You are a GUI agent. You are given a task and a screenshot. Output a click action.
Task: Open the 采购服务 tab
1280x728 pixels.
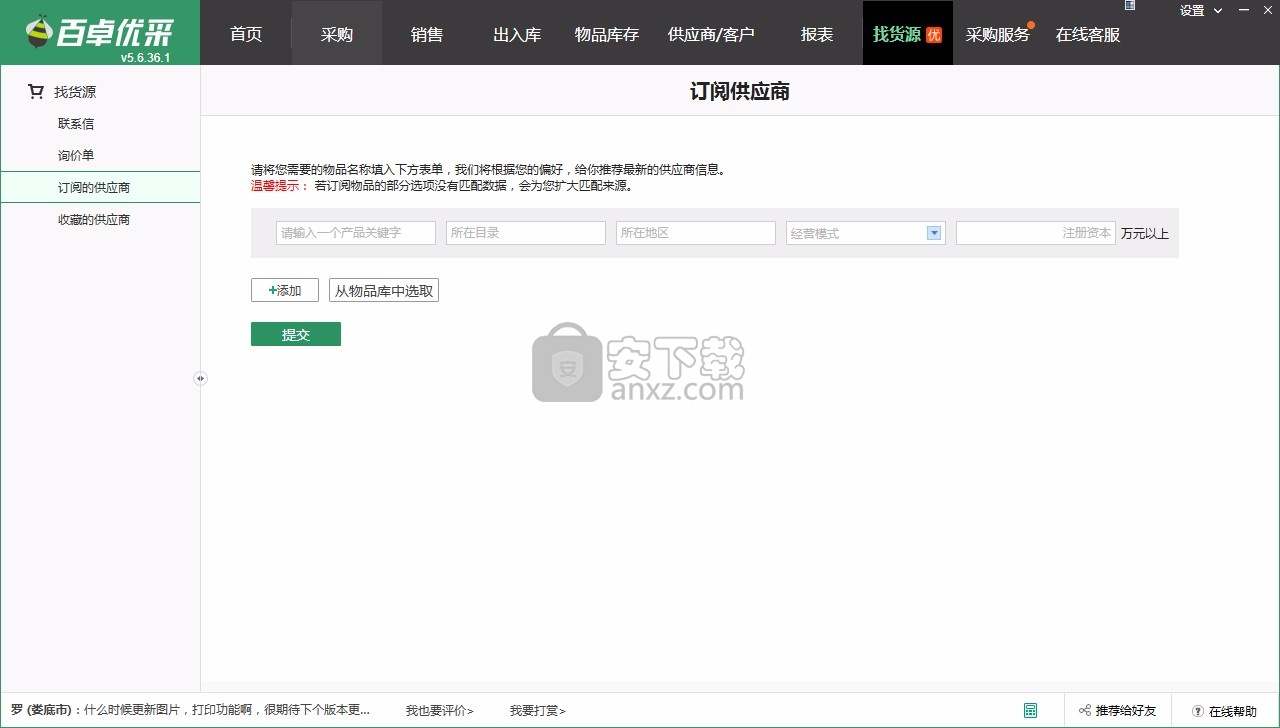pos(998,34)
